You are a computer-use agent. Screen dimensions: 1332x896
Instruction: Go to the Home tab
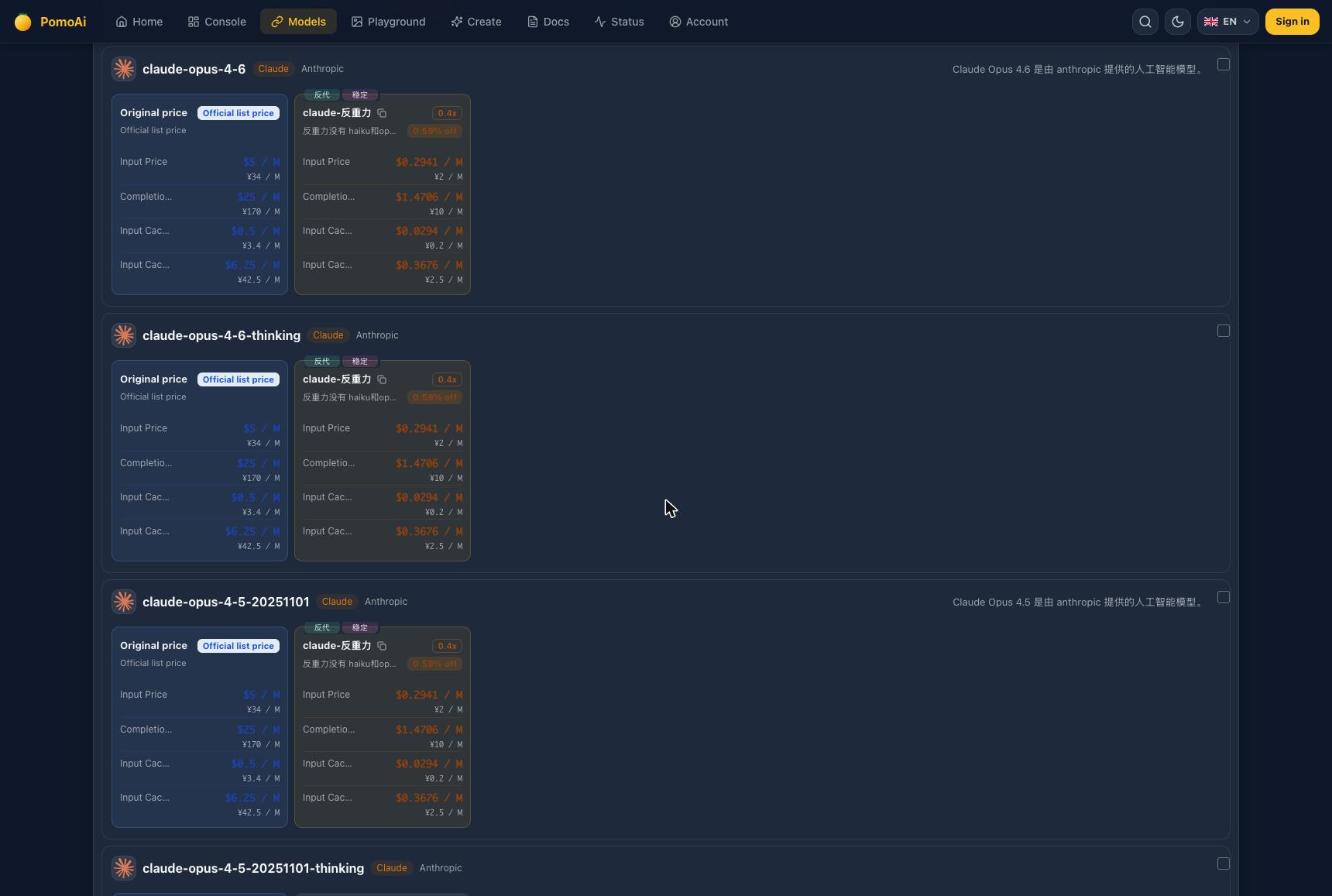point(139,22)
